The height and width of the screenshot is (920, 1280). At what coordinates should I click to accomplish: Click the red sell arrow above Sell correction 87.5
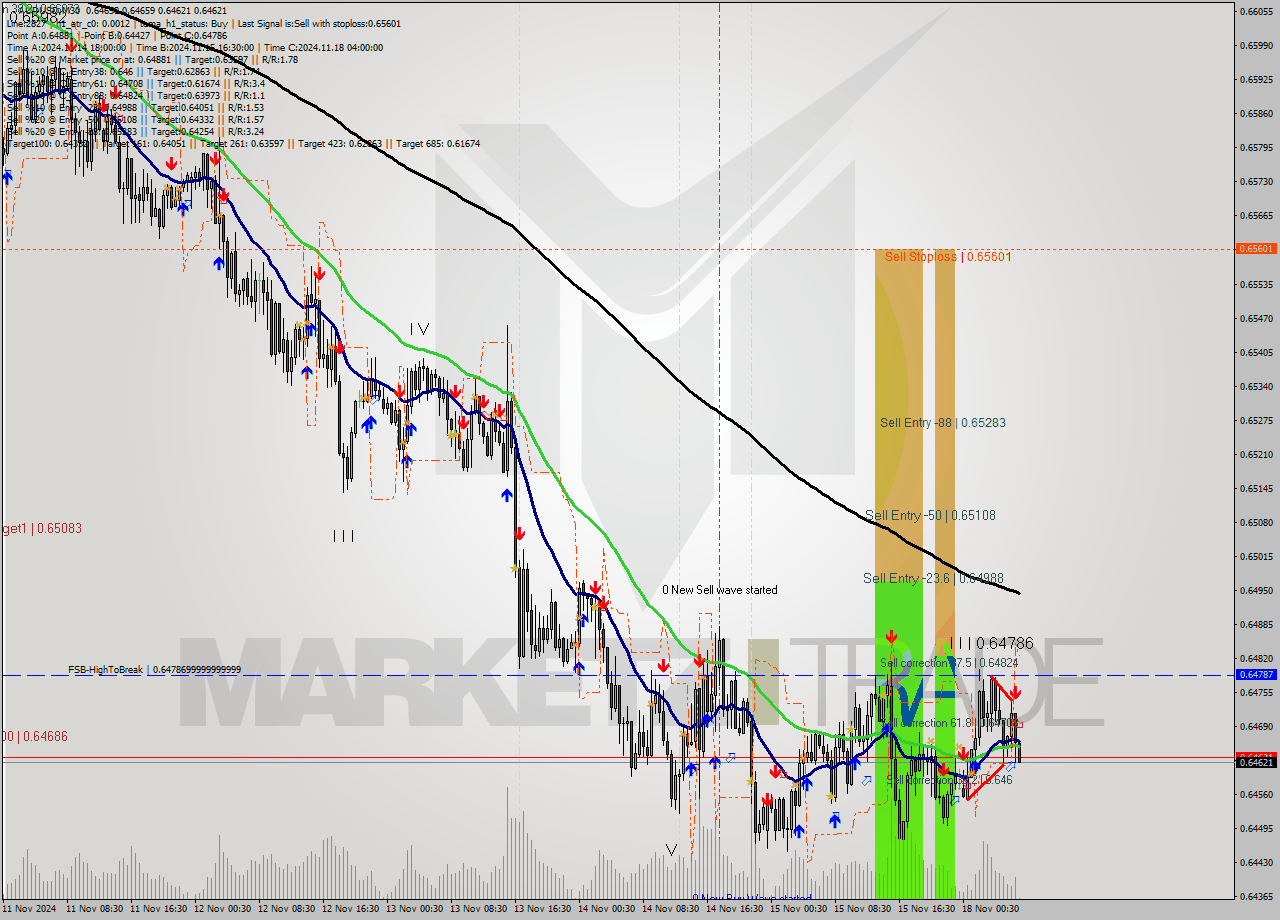point(890,636)
